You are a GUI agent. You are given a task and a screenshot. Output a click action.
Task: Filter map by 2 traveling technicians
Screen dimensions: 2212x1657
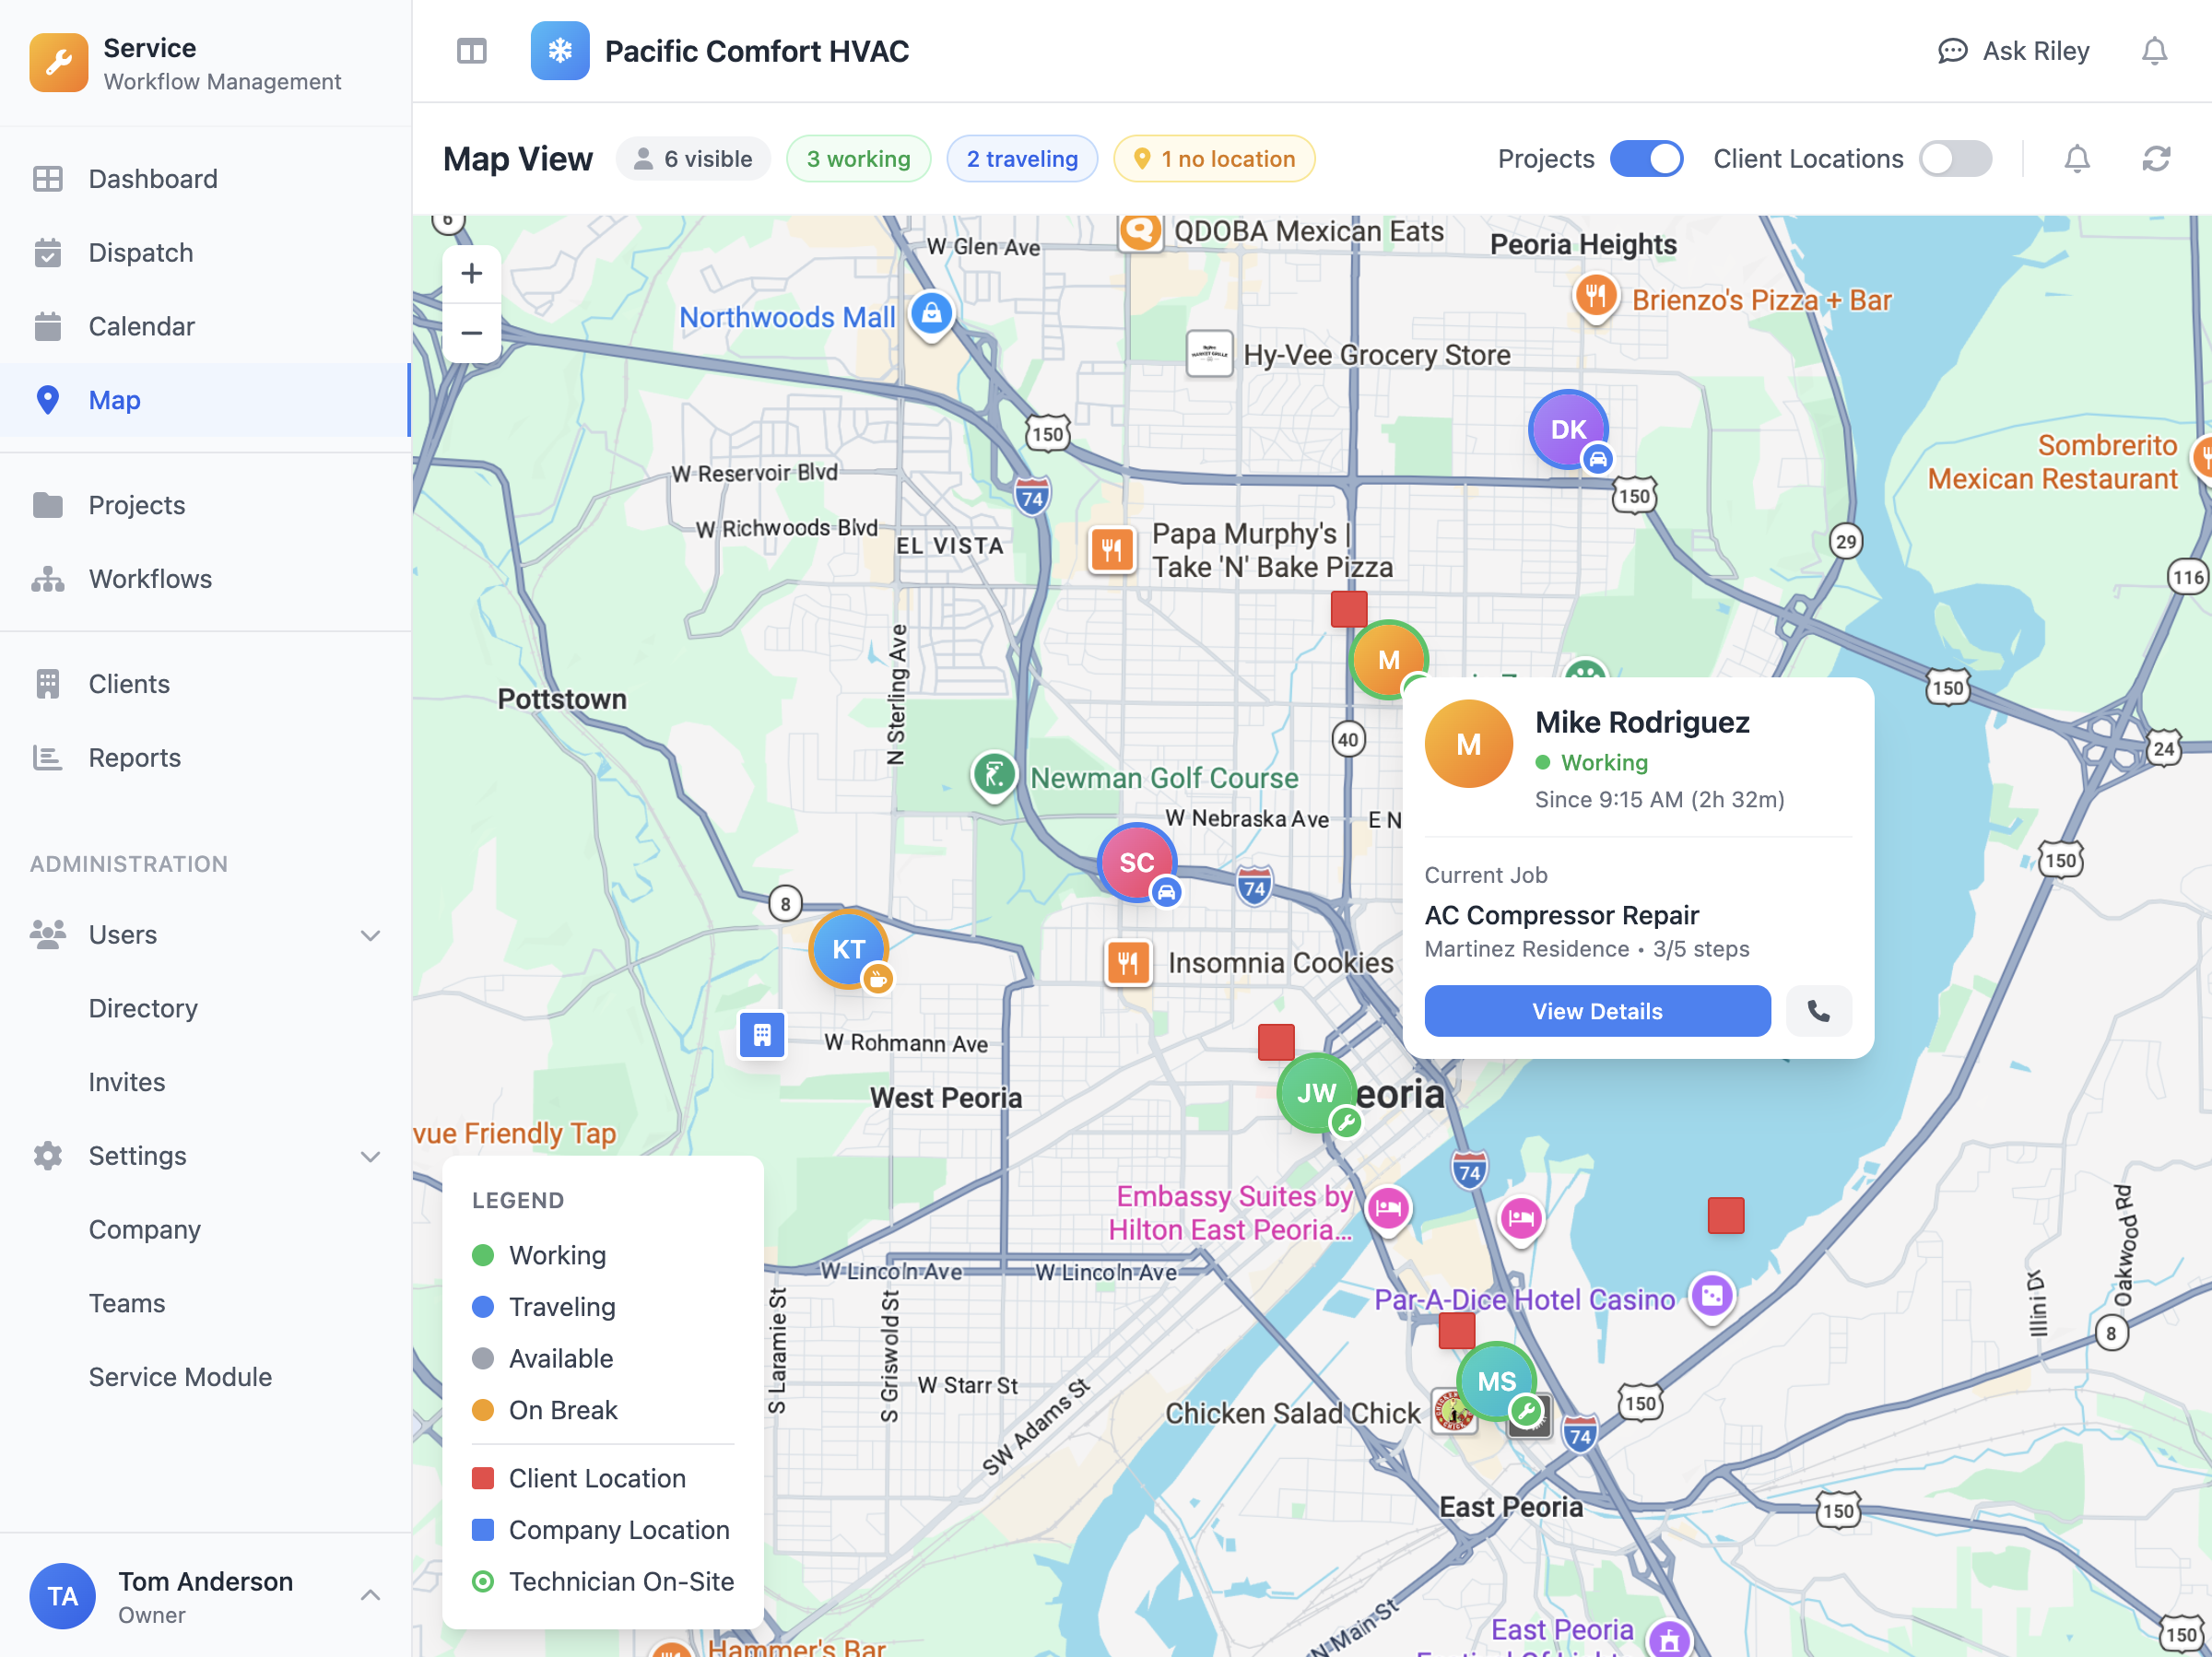(x=1022, y=158)
